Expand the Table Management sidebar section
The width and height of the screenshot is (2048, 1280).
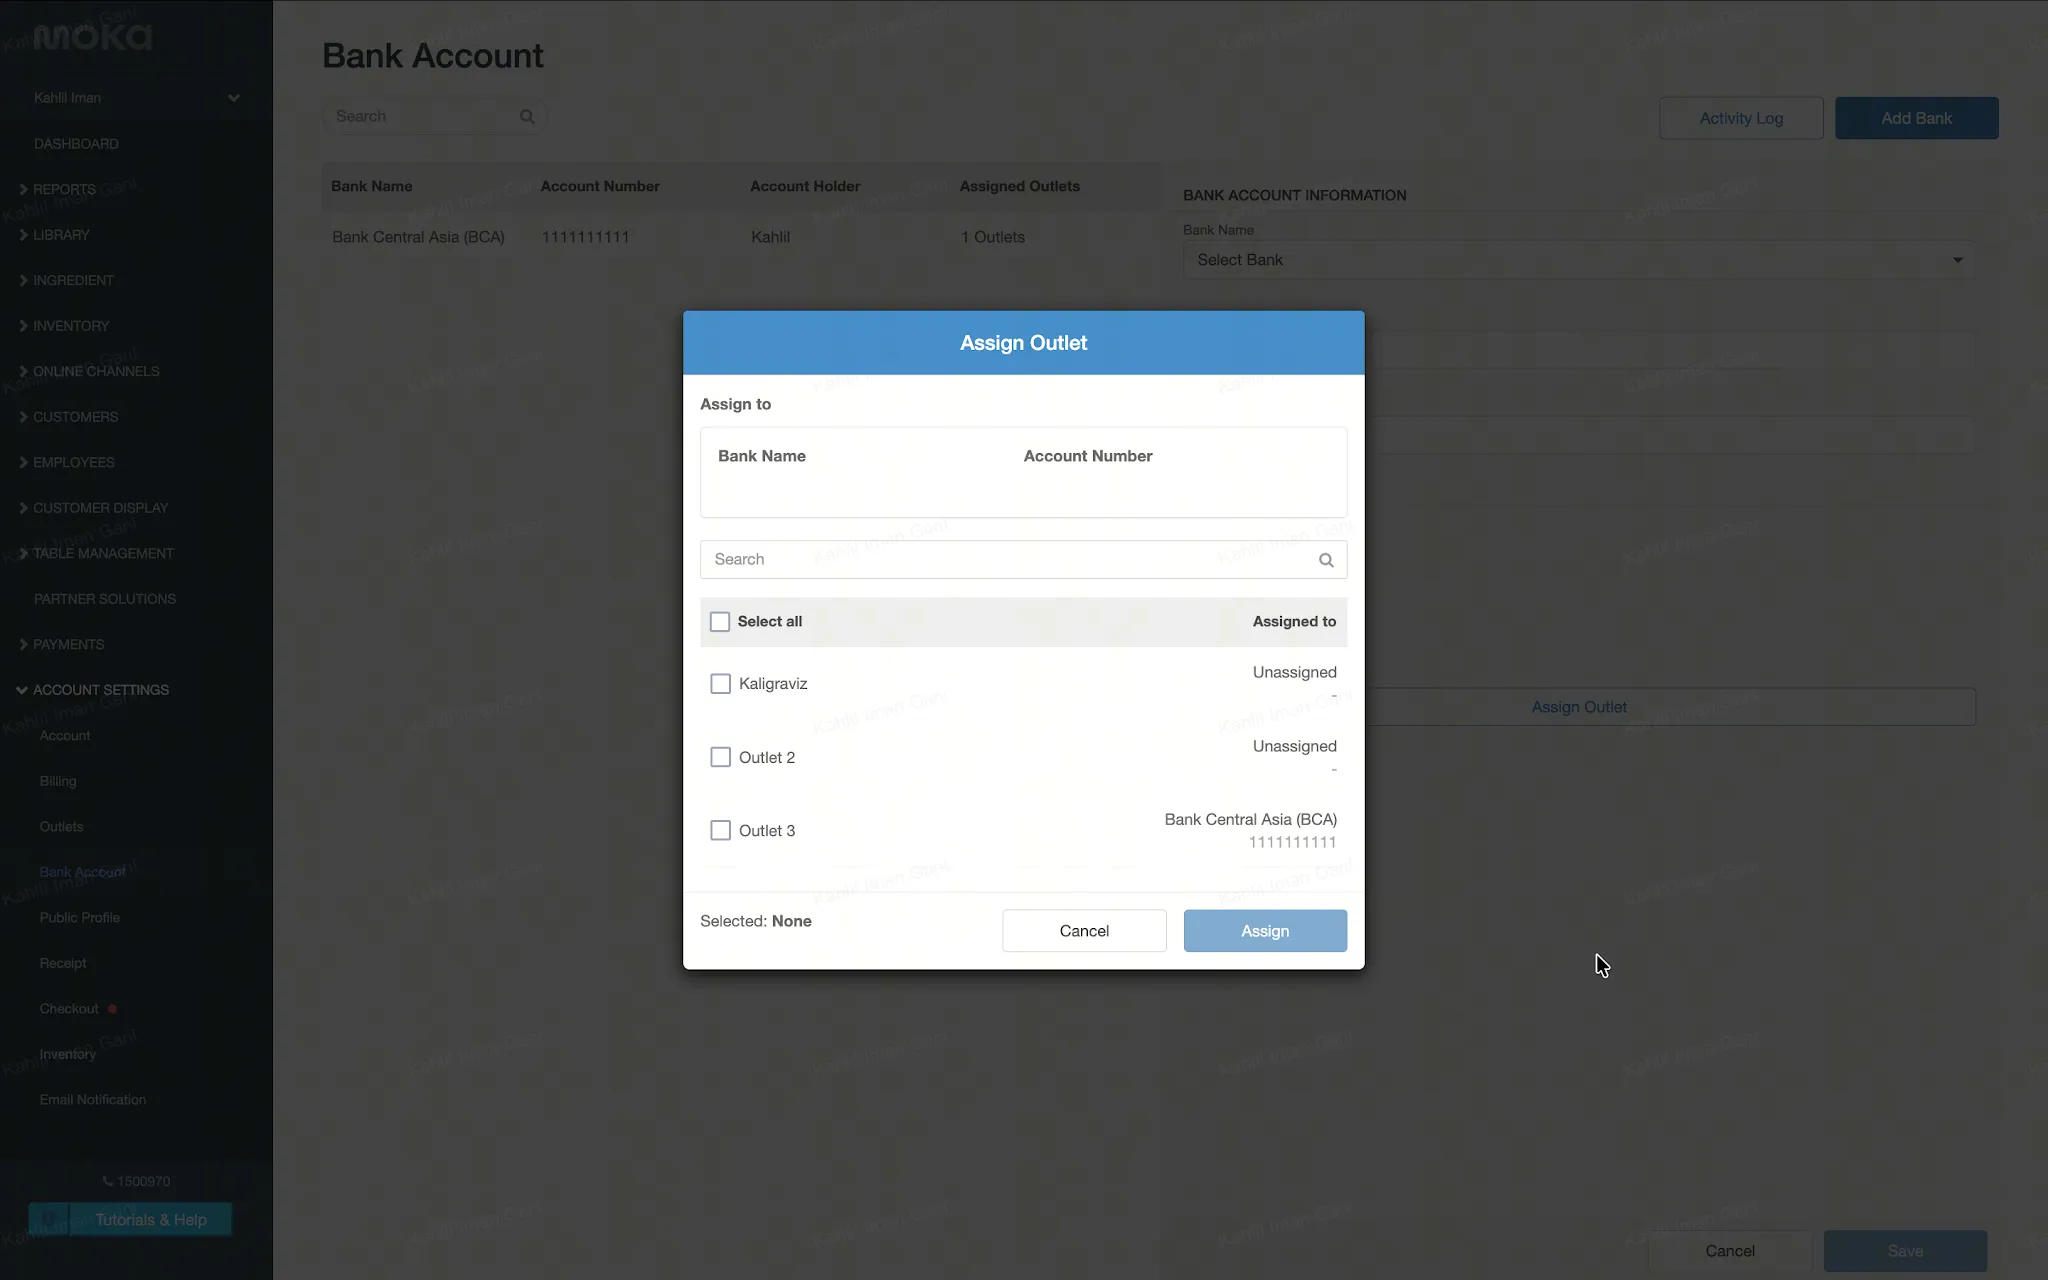pyautogui.click(x=103, y=553)
